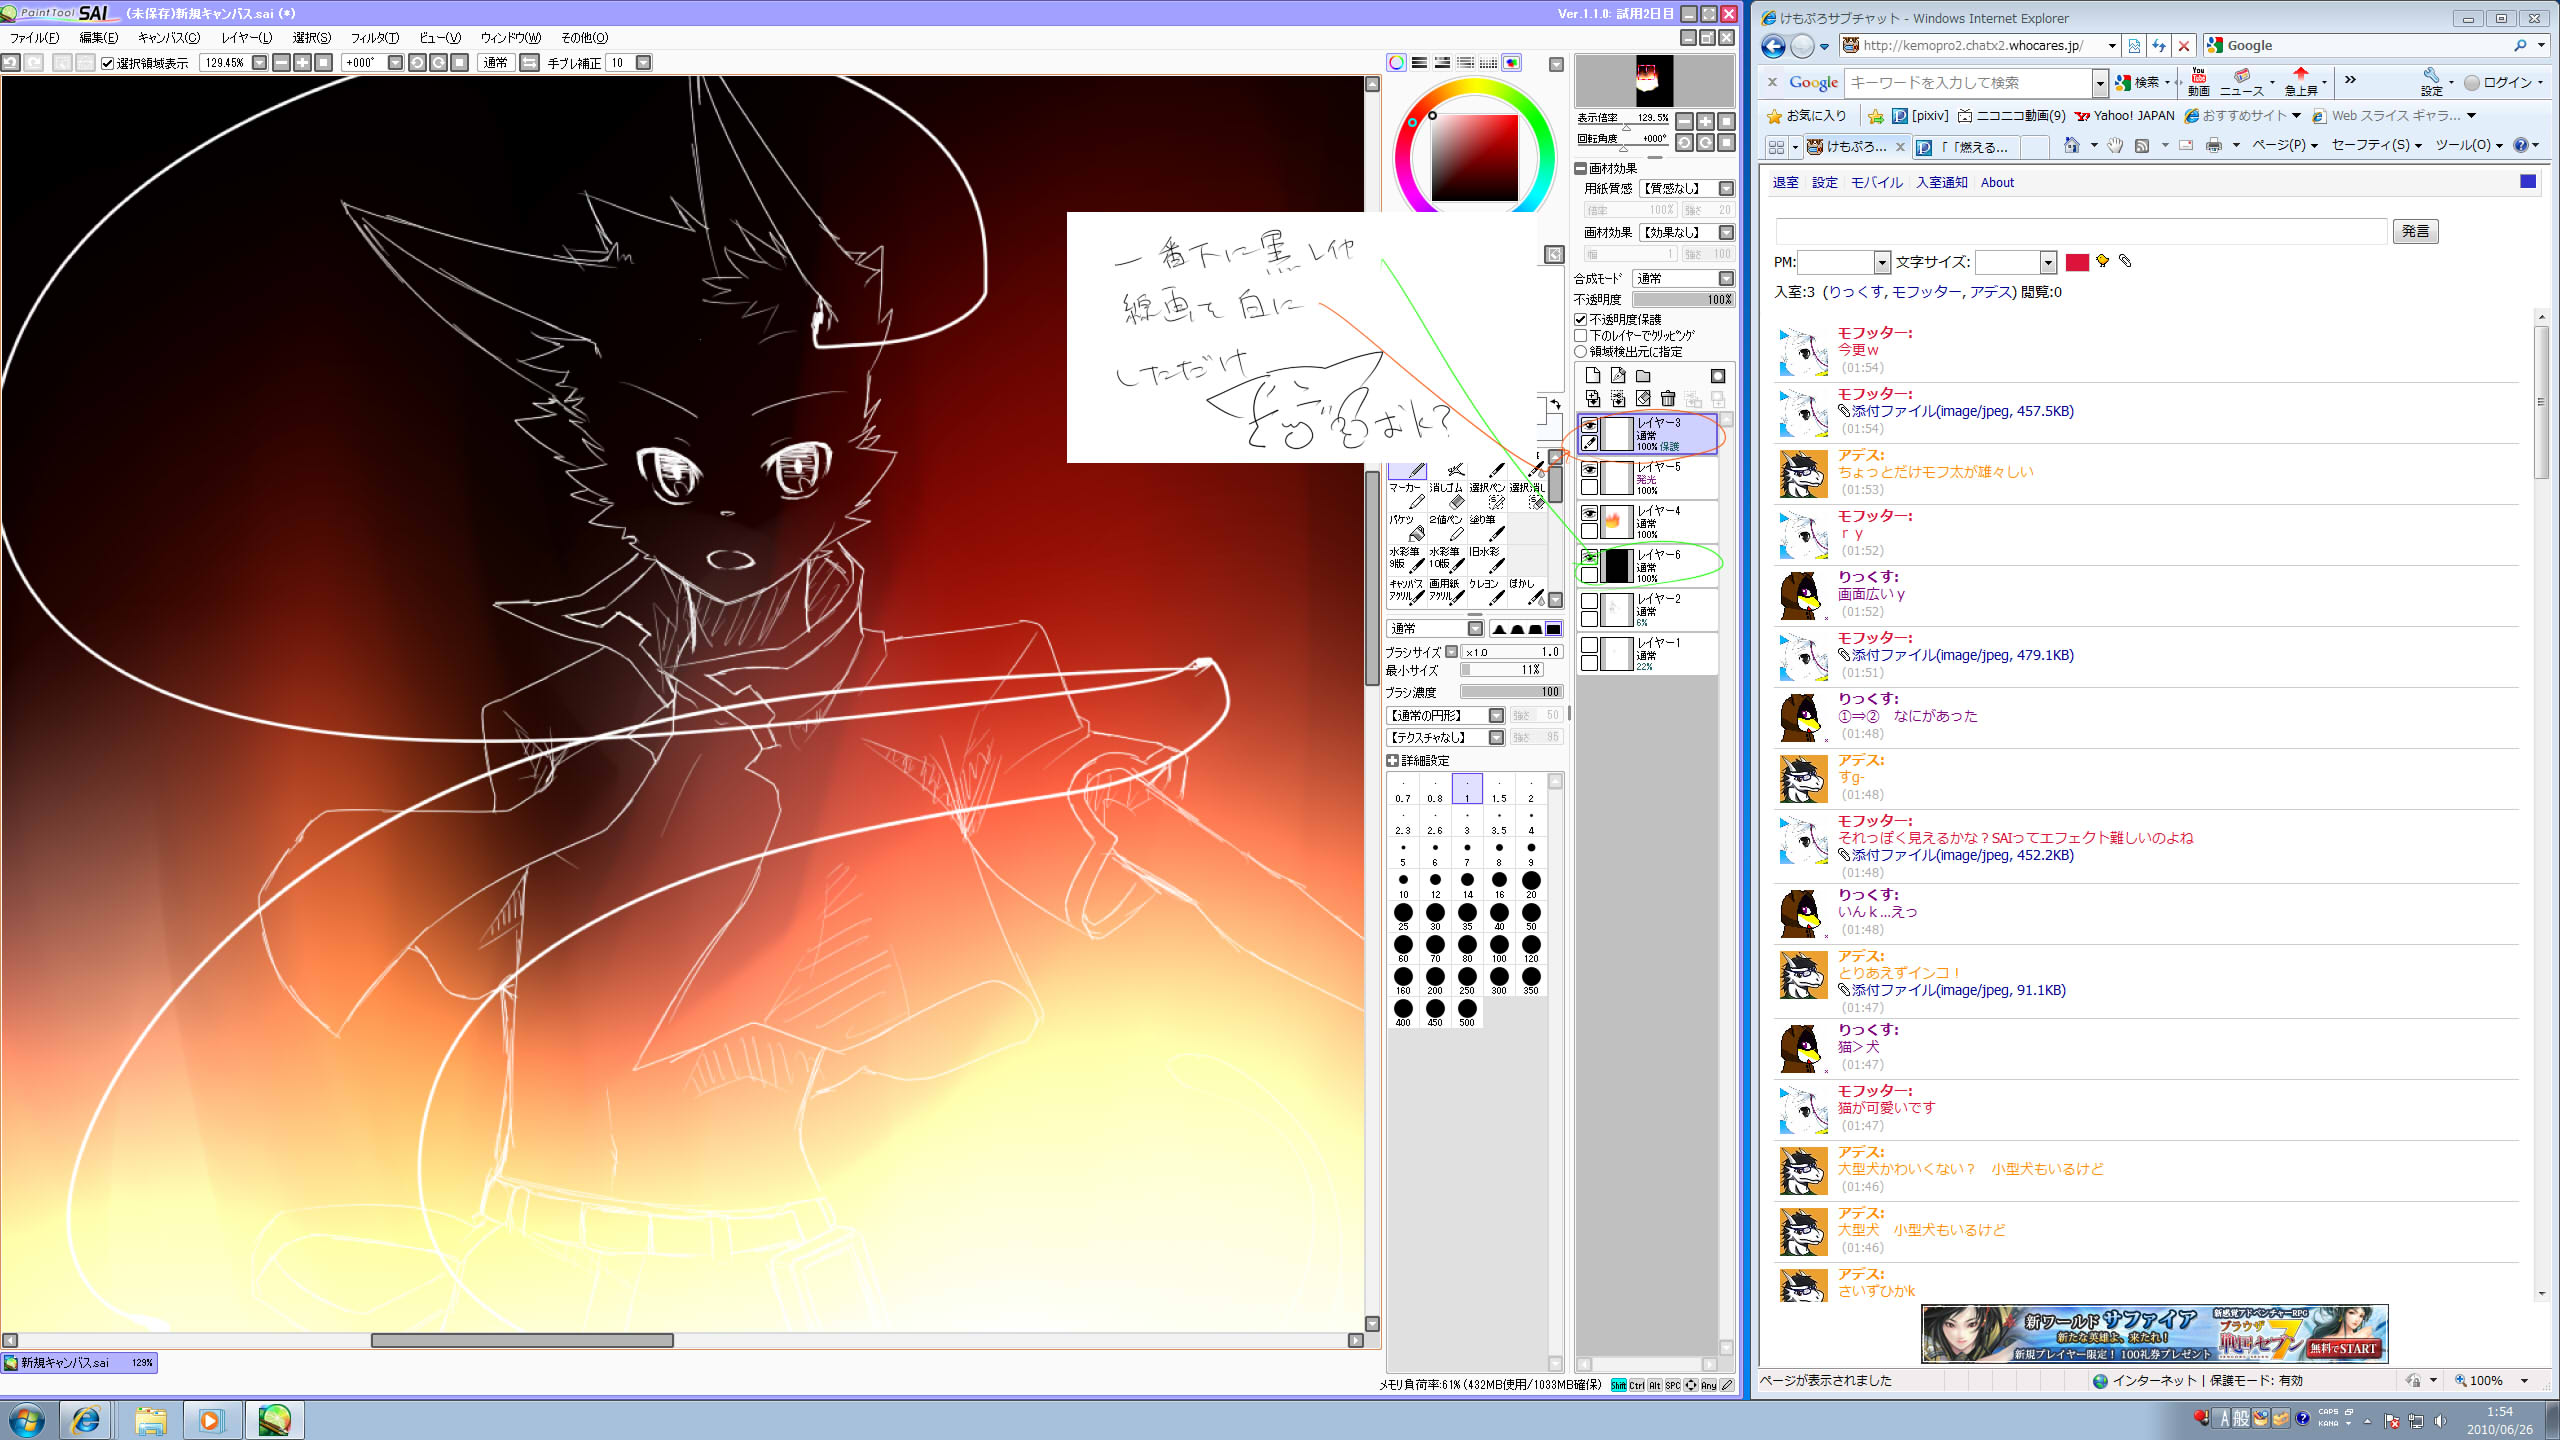Toggle the scratchpad palette icon
Screen dimensions: 2560x1440
(x=1512, y=63)
